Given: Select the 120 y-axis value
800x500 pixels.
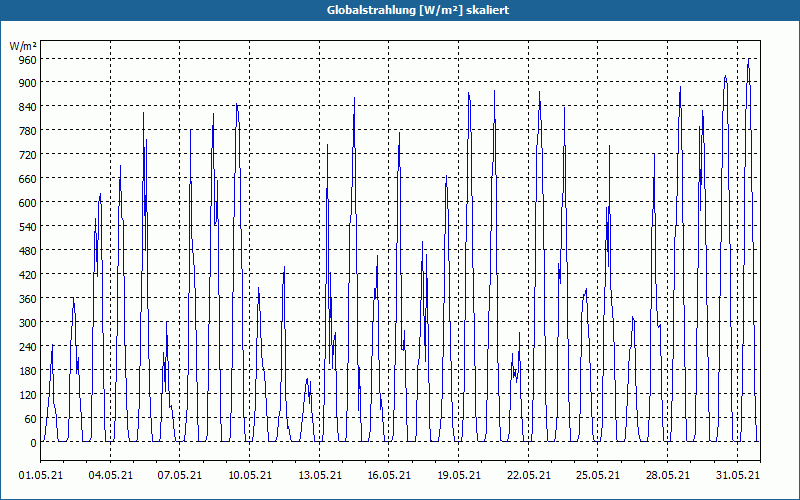Looking at the screenshot, I should 28,395.
